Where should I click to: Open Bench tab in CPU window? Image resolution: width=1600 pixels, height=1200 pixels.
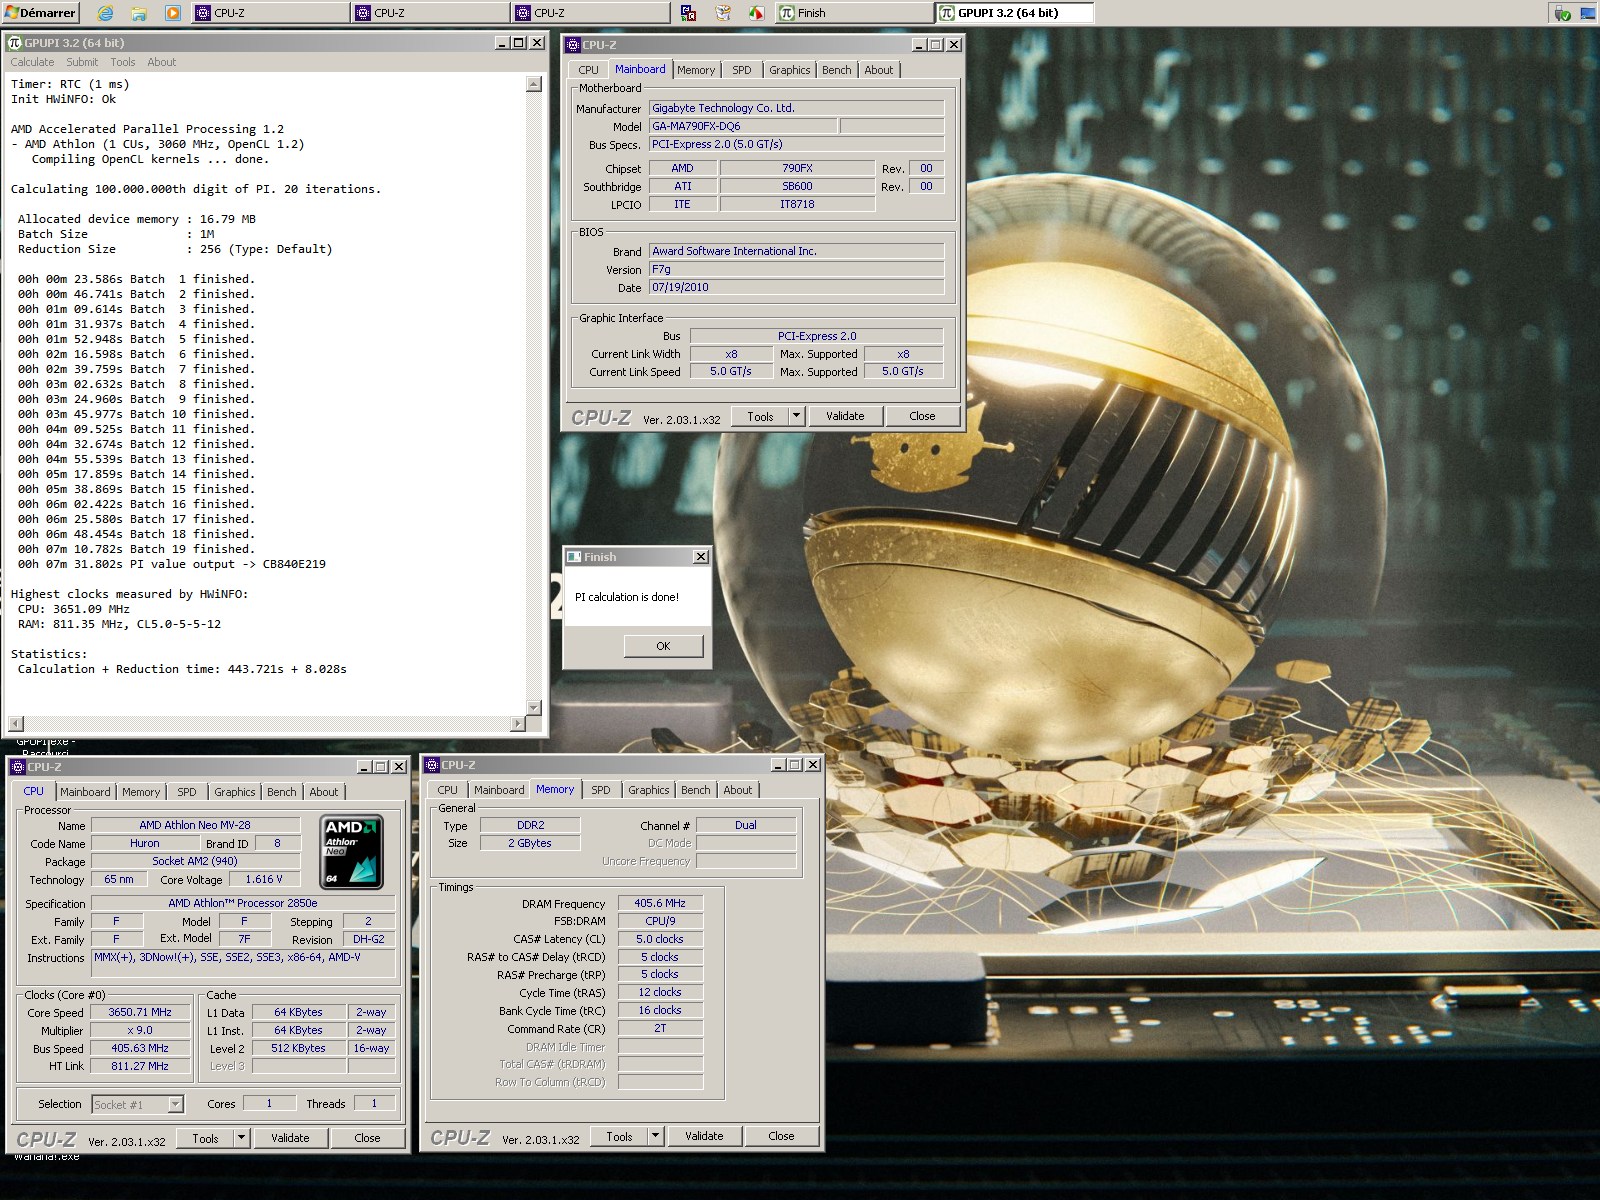click(282, 792)
